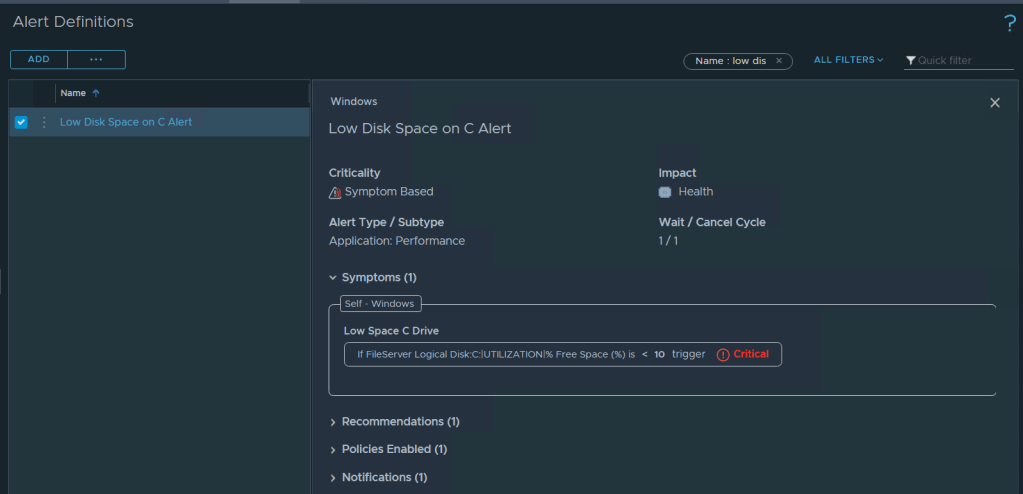The height and width of the screenshot is (494, 1023).
Task: Open the vertical dots row actions menu
Action: tap(43, 122)
